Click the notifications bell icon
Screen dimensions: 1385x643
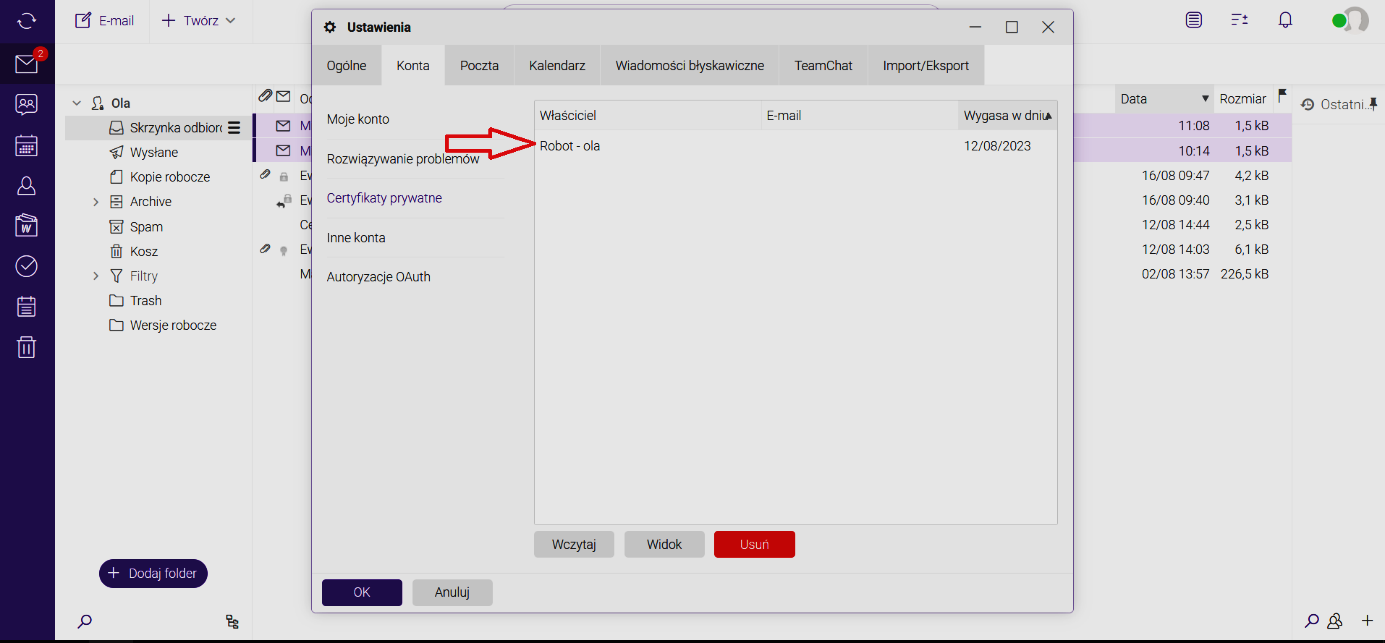tap(1285, 20)
